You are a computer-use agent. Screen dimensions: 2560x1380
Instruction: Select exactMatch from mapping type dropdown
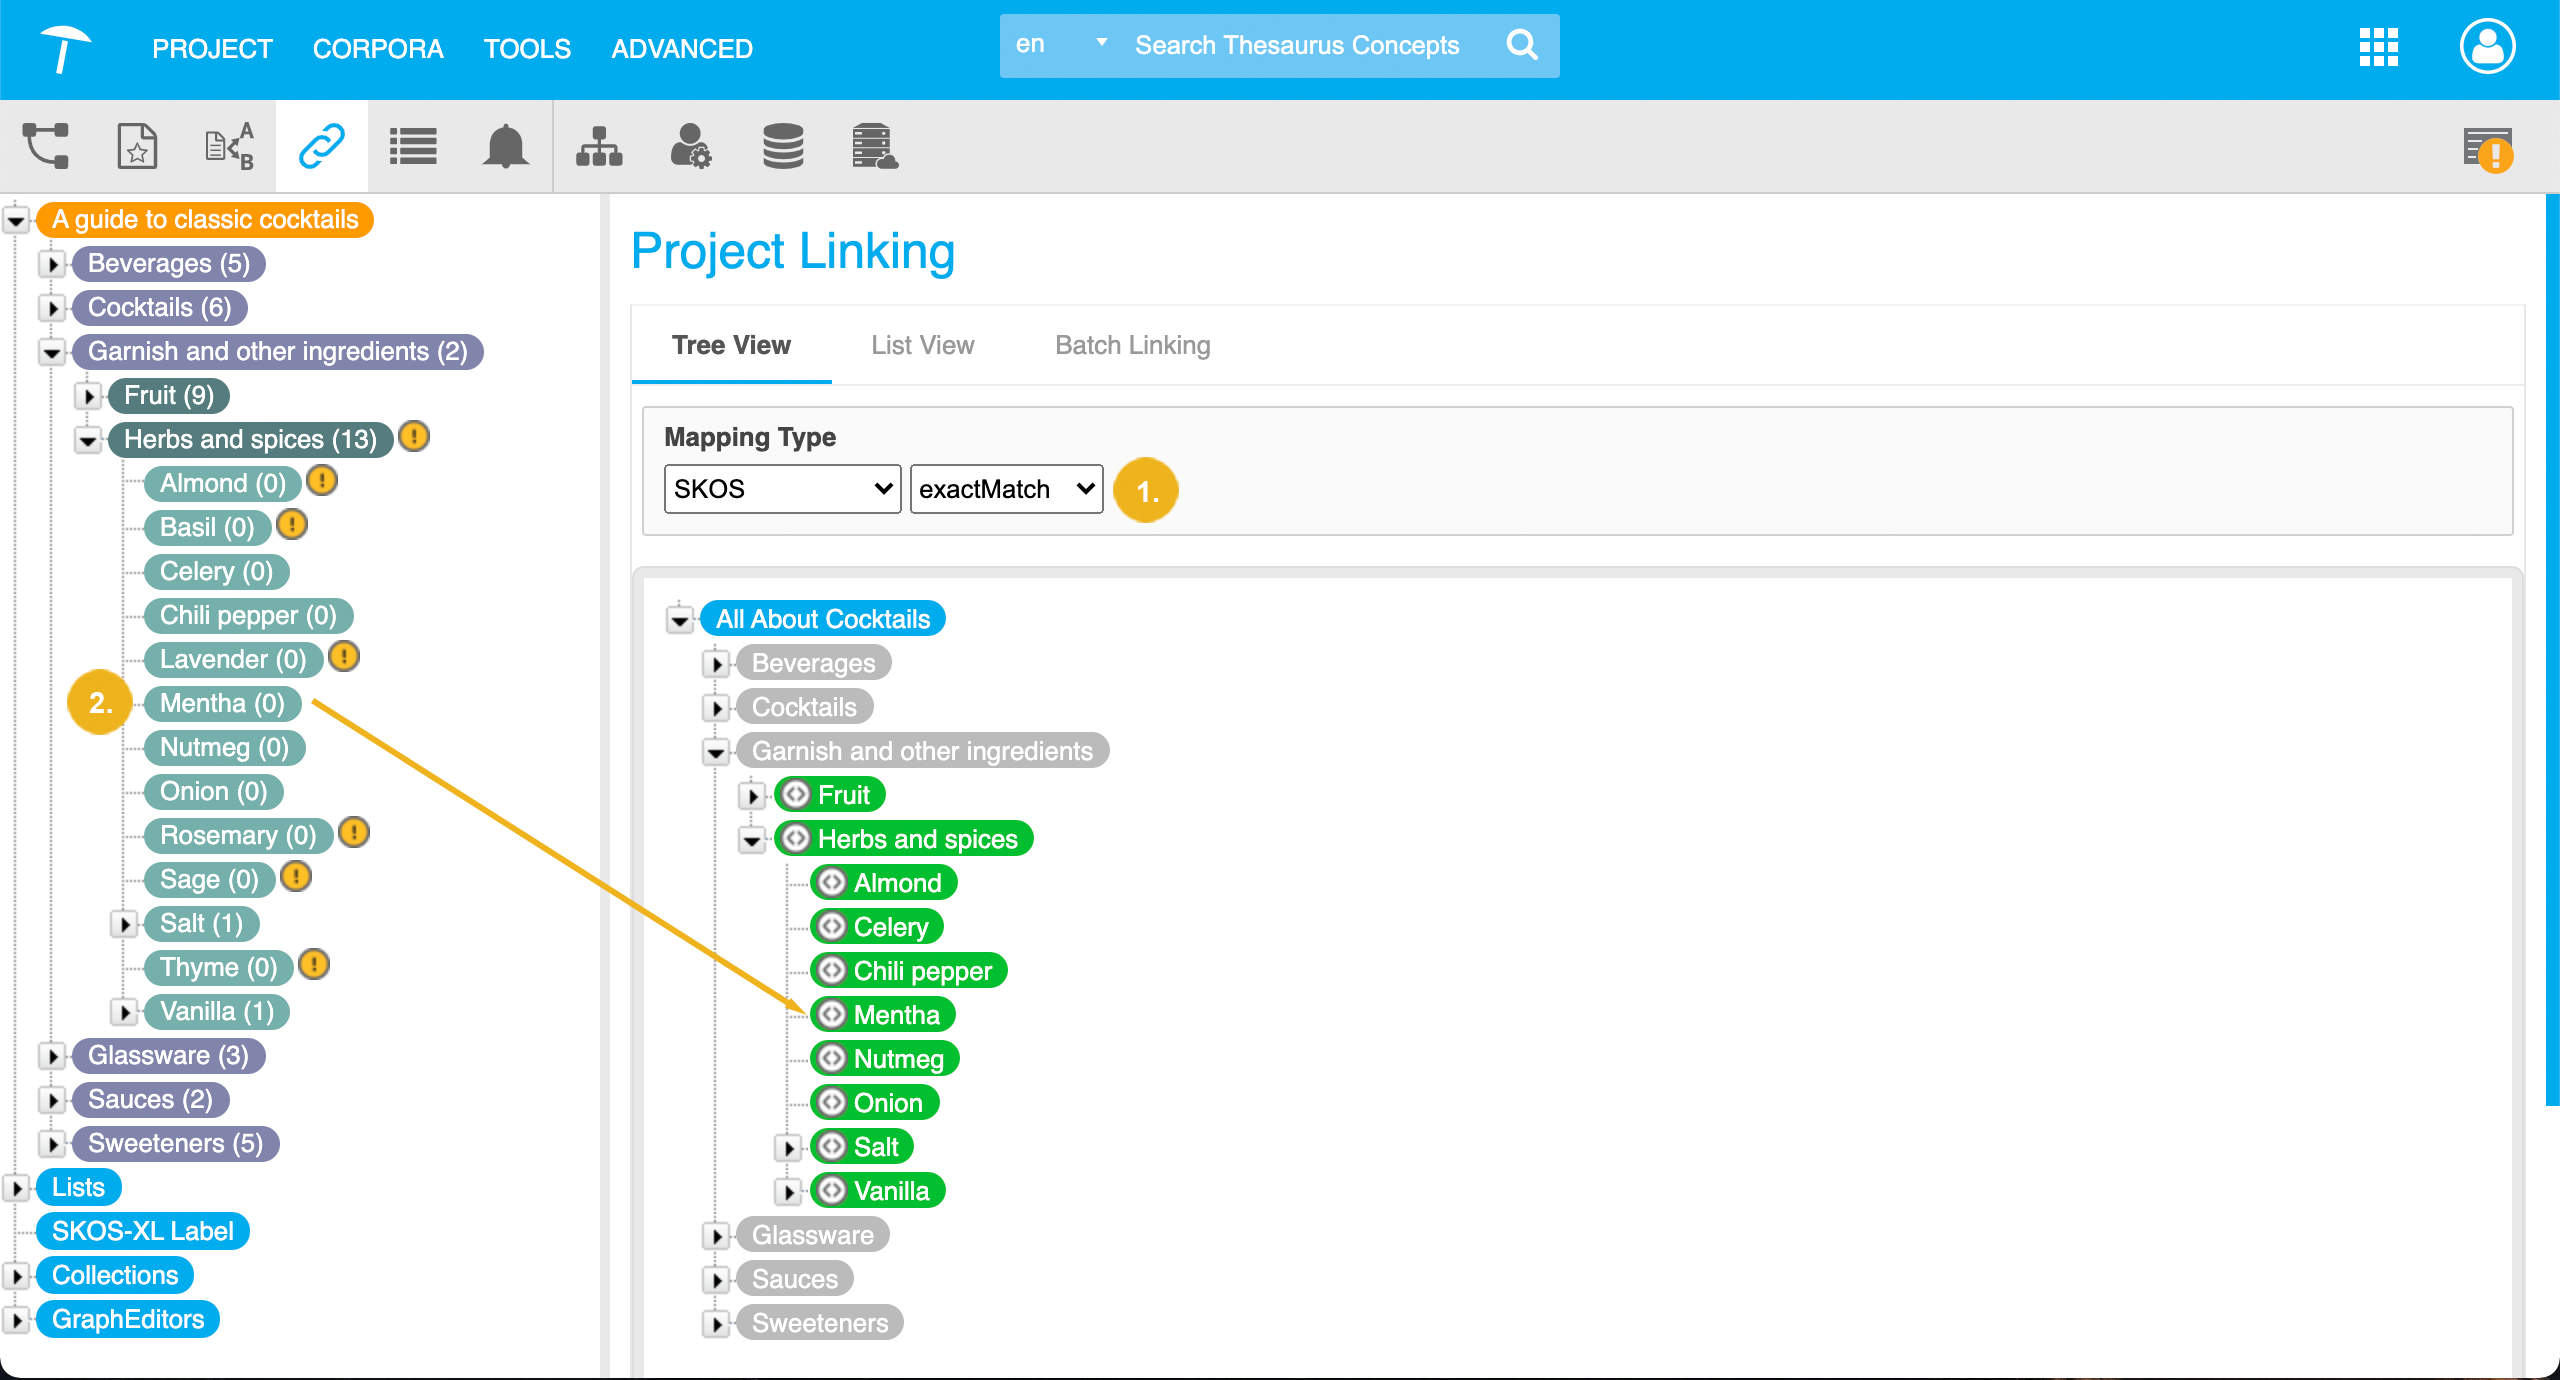tap(1006, 491)
